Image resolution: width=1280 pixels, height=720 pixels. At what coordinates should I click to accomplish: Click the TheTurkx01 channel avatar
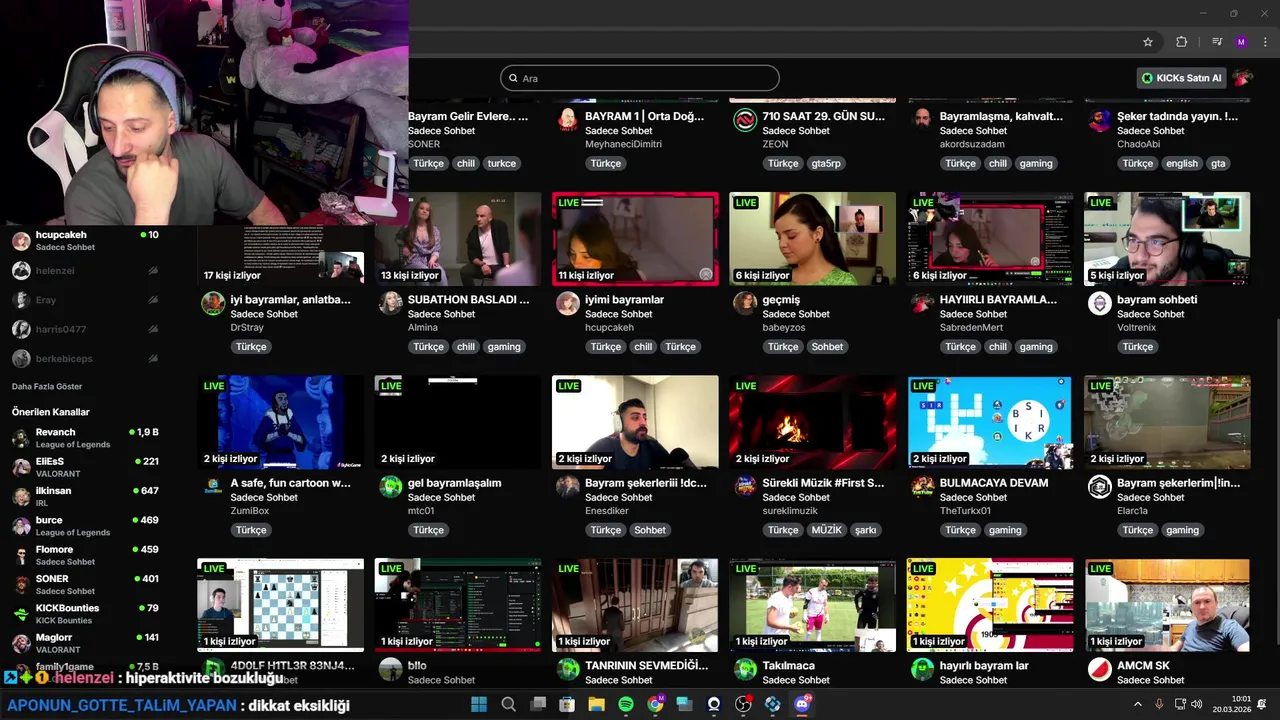coord(922,487)
